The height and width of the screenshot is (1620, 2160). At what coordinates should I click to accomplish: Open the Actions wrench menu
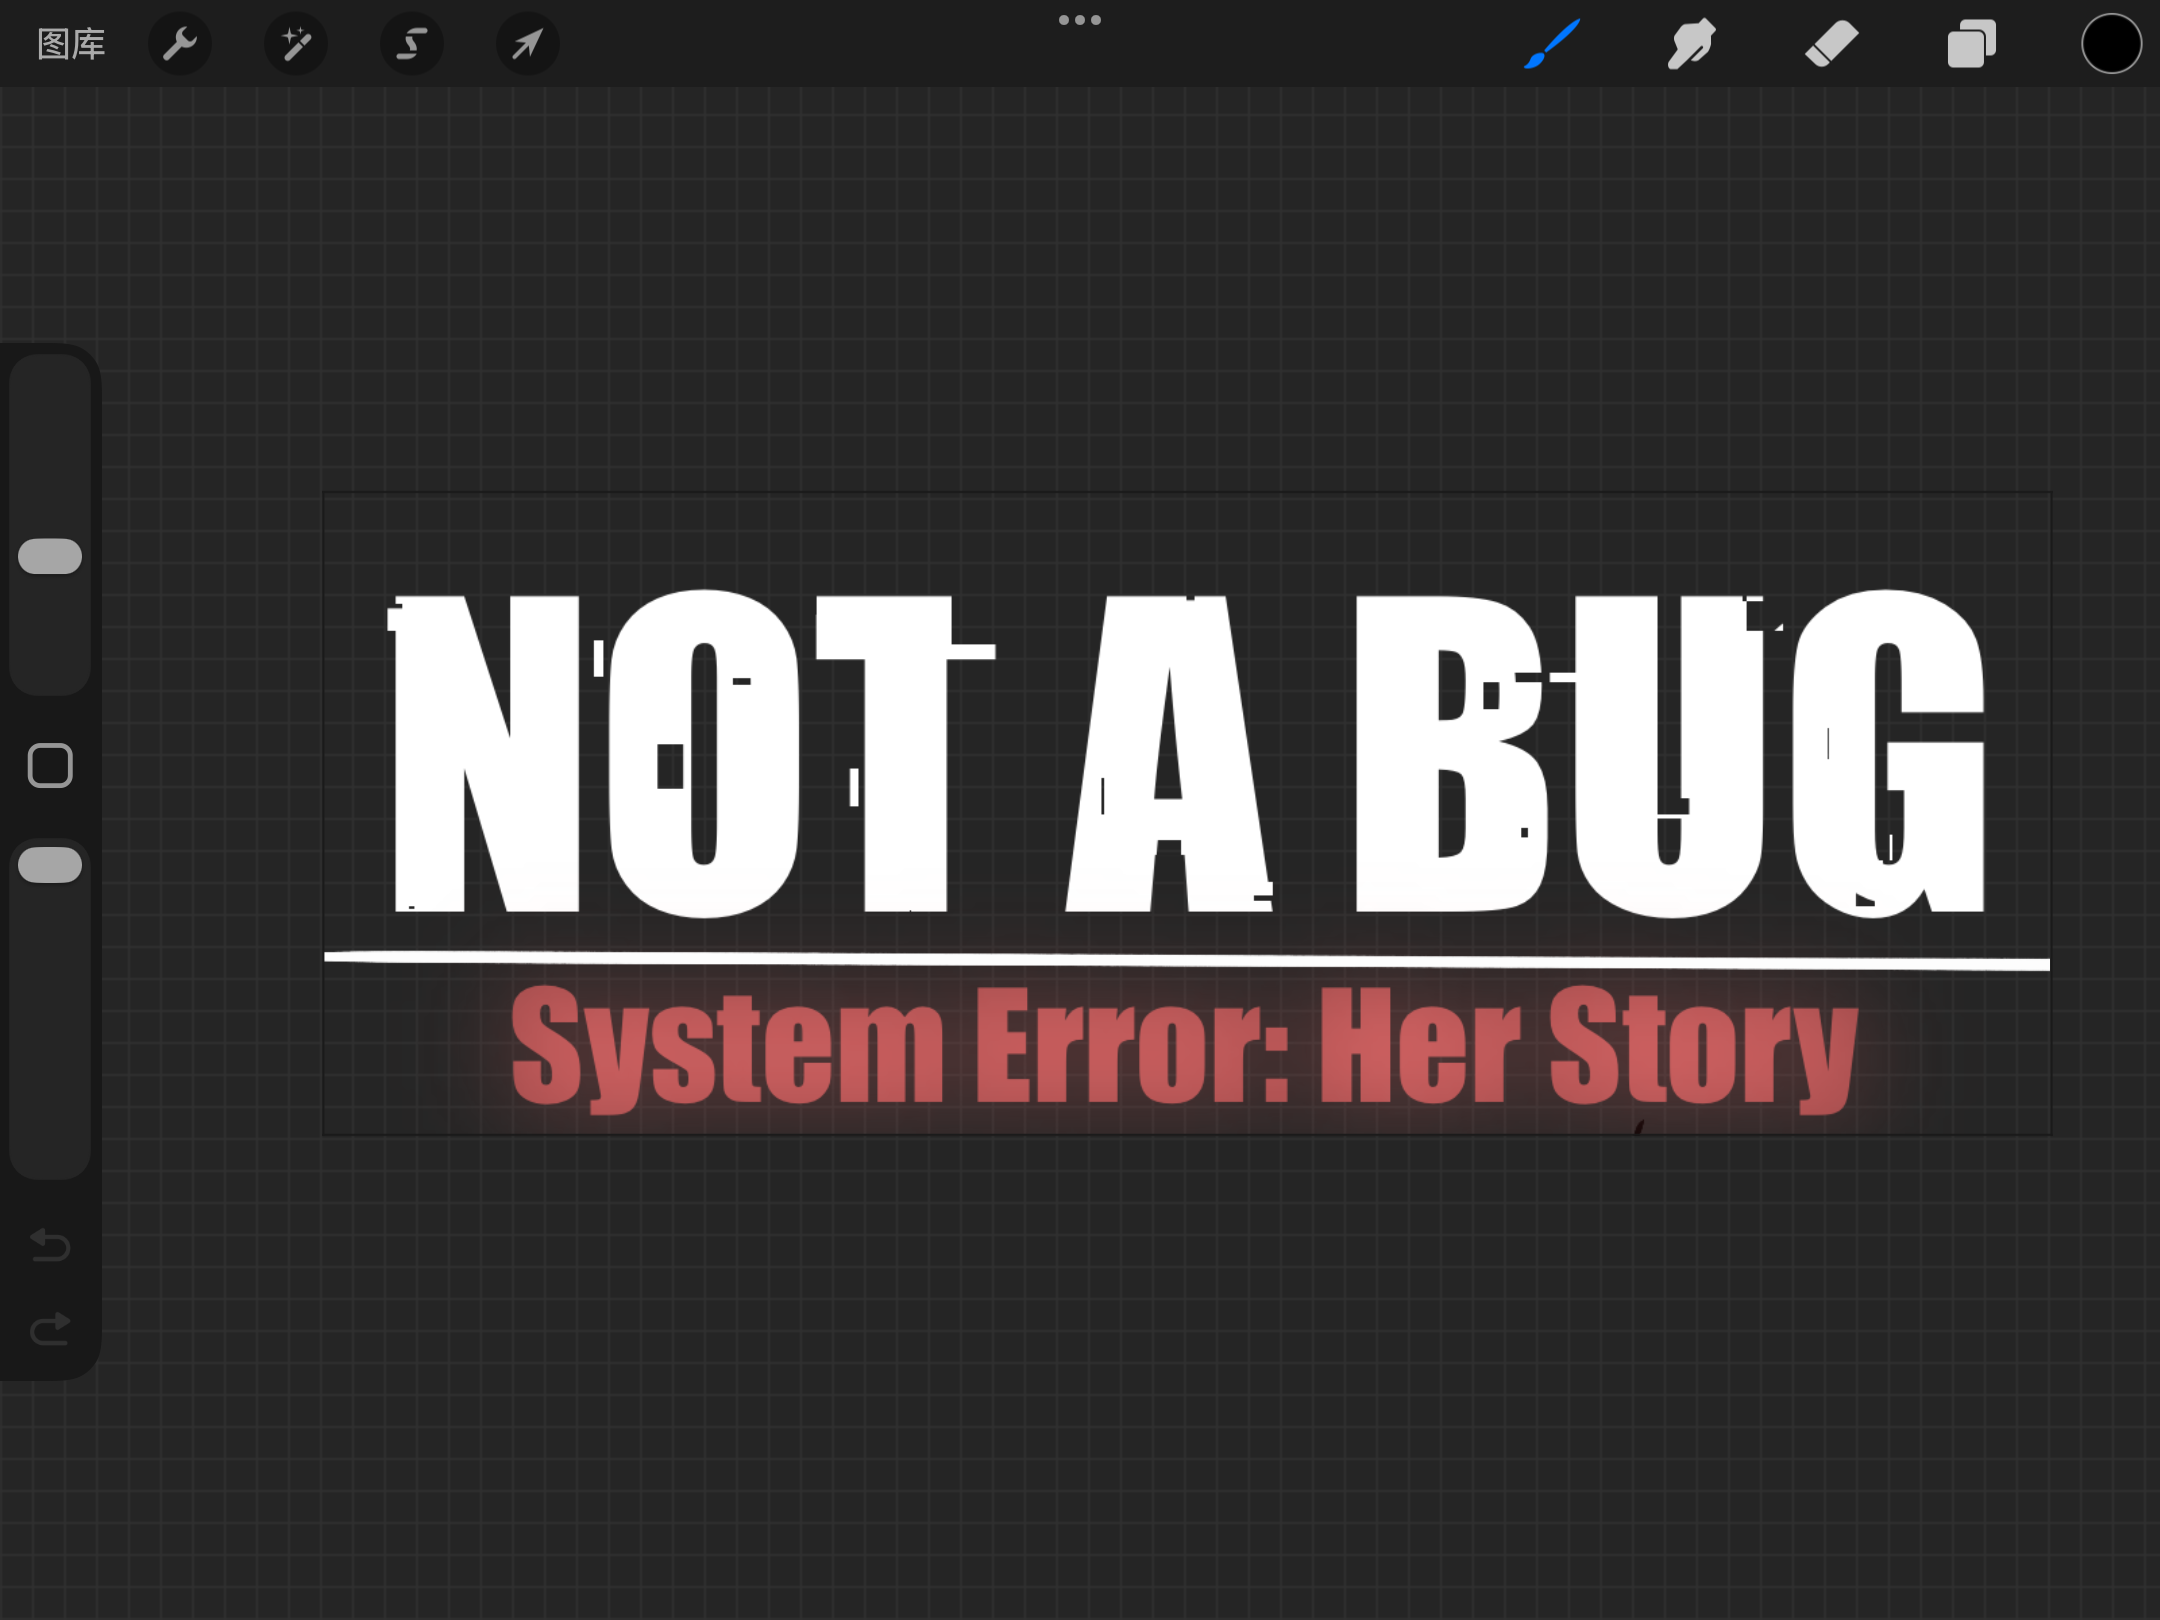click(180, 44)
